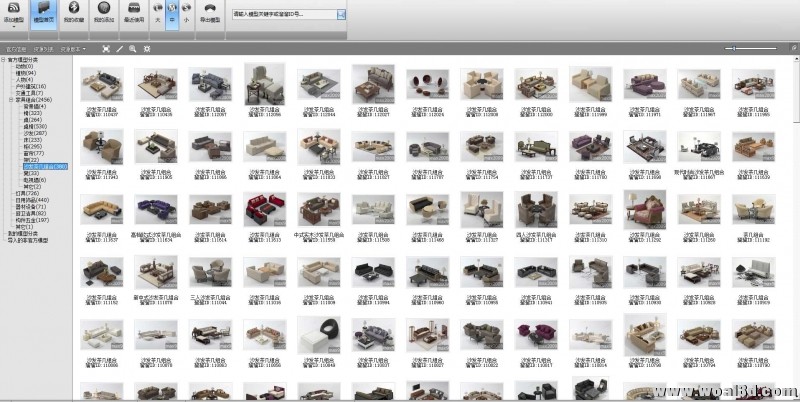The height and width of the screenshot is (402, 800).
Task: Select 电视墙(6) subcategory
Action: [x=35, y=180]
